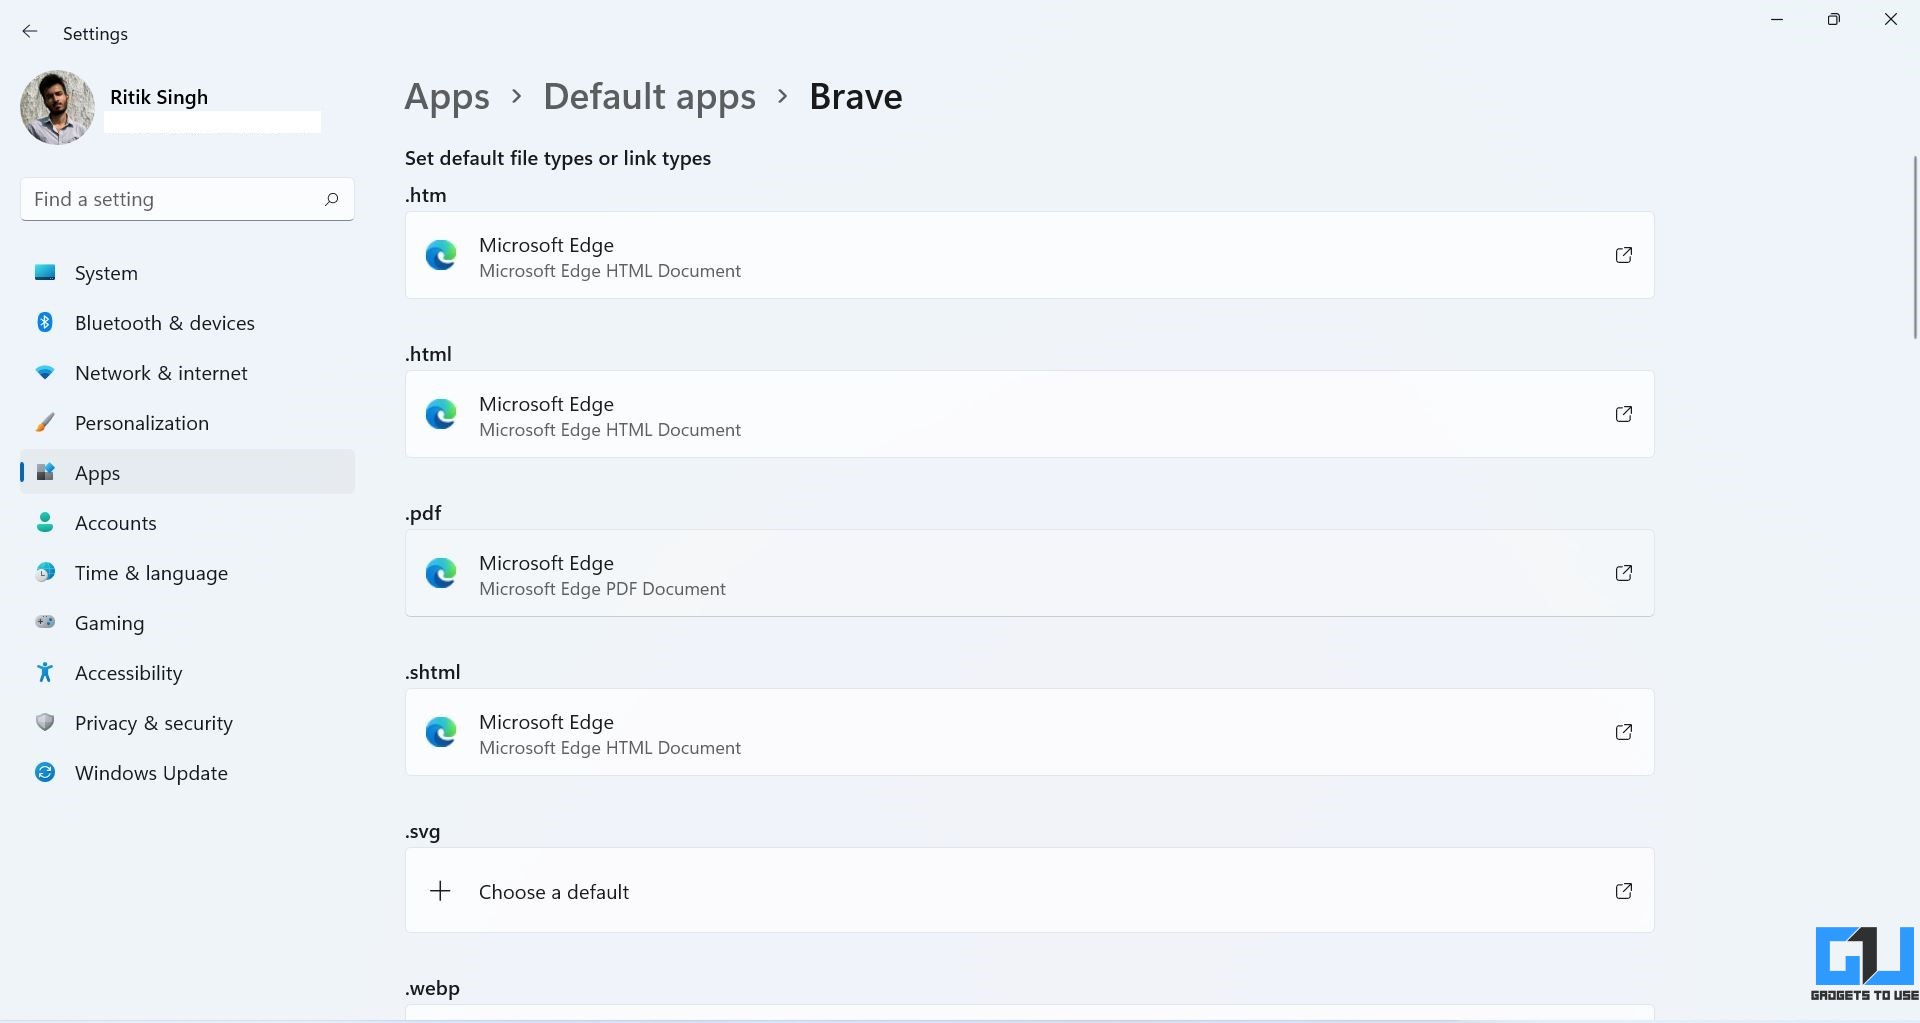Open external-link icon for .pdf default

click(1624, 573)
